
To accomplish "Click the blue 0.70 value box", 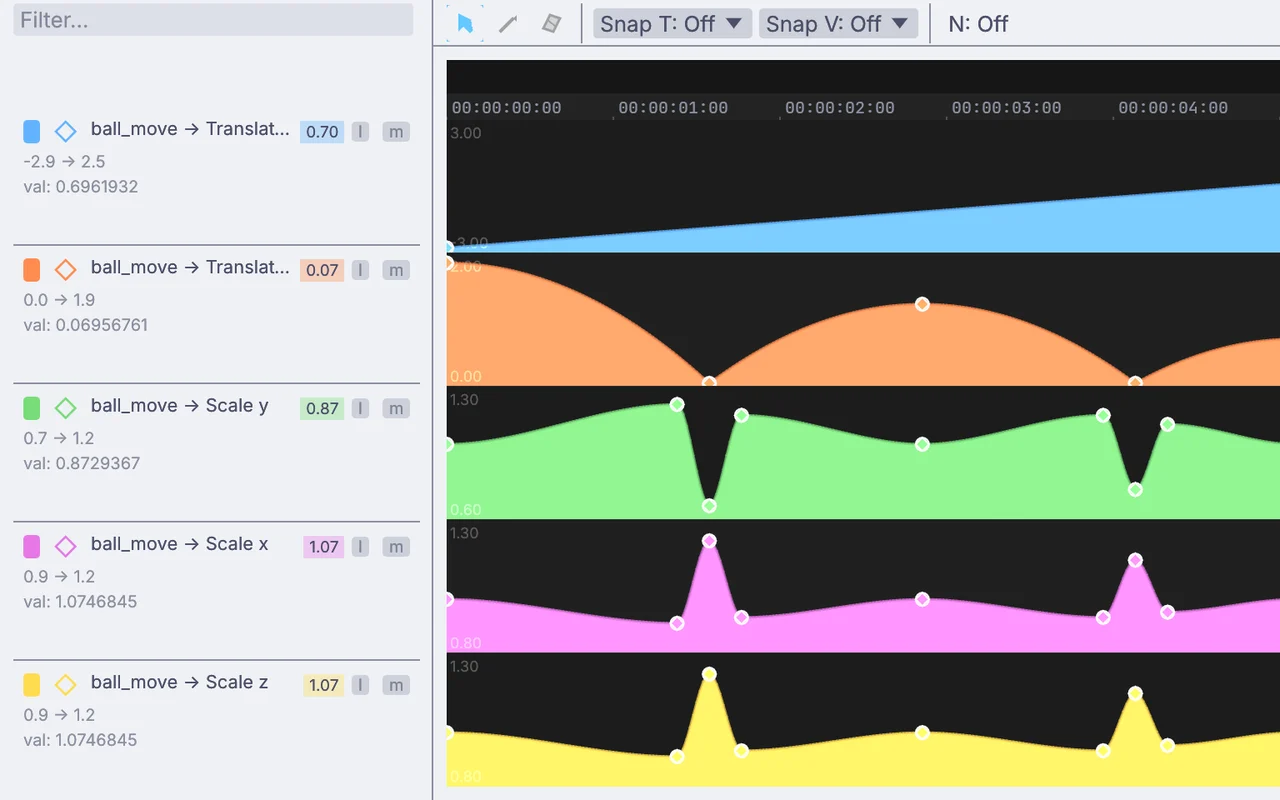I will point(322,132).
